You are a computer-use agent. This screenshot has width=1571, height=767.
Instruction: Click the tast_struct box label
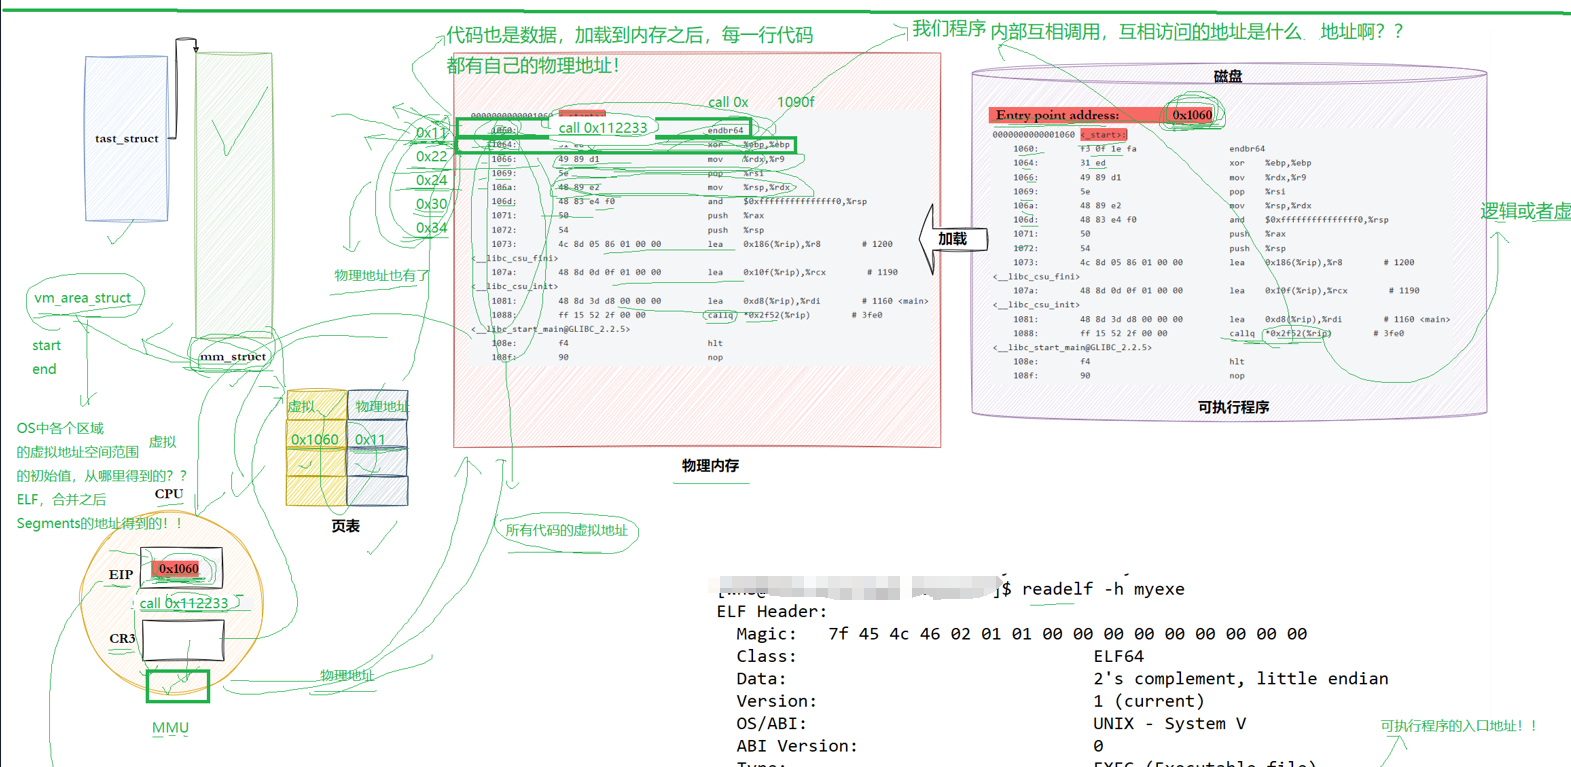click(126, 139)
